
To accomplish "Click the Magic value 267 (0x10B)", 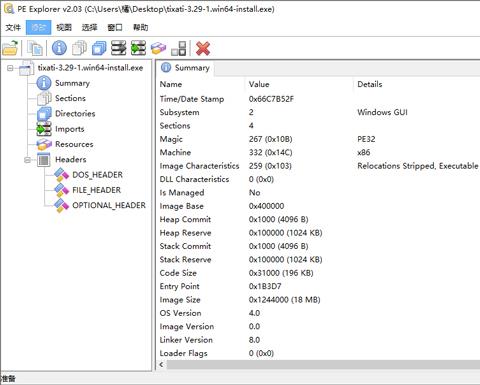I will pyautogui.click(x=270, y=139).
